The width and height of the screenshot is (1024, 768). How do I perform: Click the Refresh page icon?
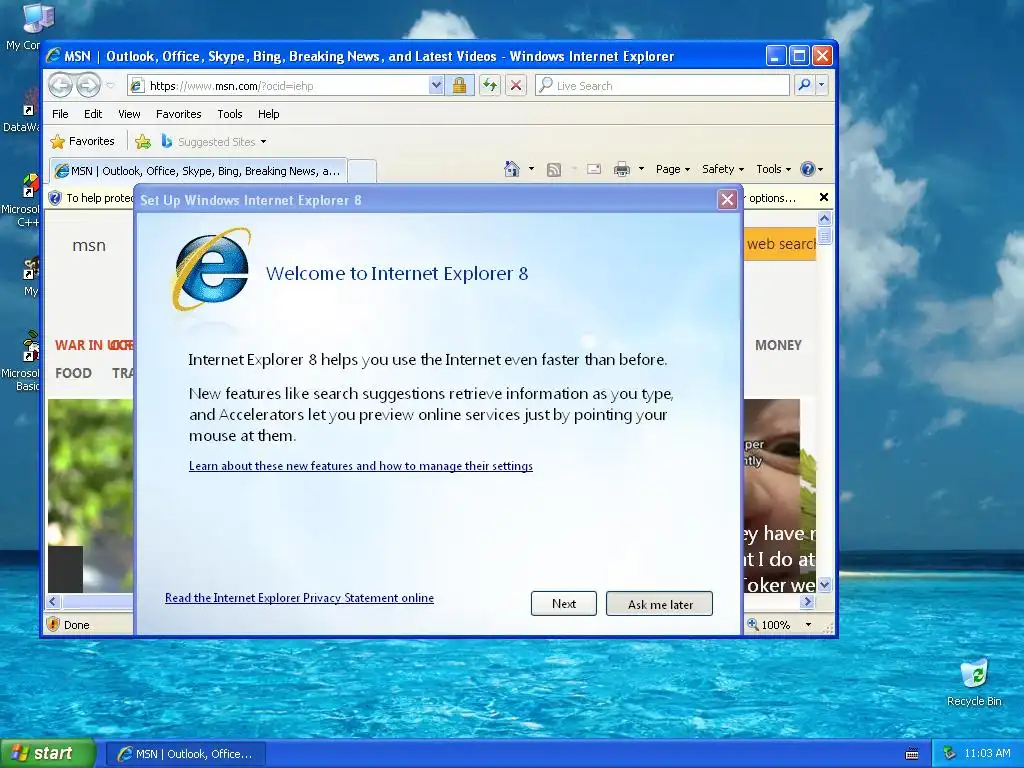click(x=490, y=86)
